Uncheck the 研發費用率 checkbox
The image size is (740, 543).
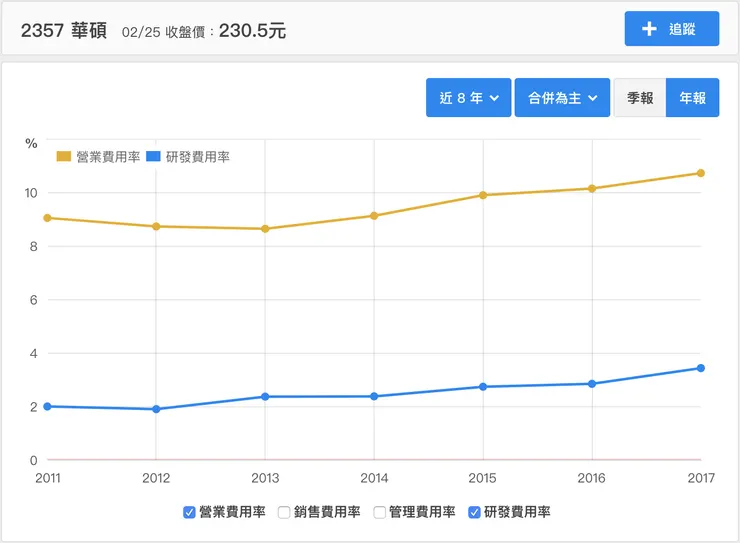tap(474, 512)
